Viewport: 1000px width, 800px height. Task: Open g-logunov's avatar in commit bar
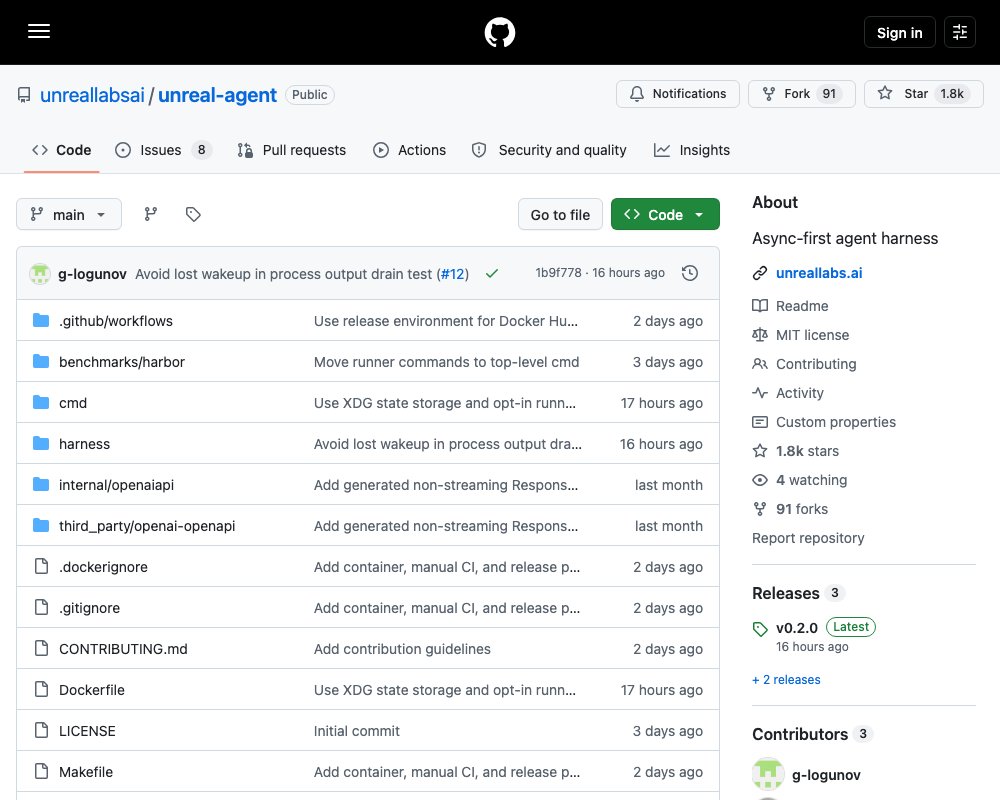point(40,274)
